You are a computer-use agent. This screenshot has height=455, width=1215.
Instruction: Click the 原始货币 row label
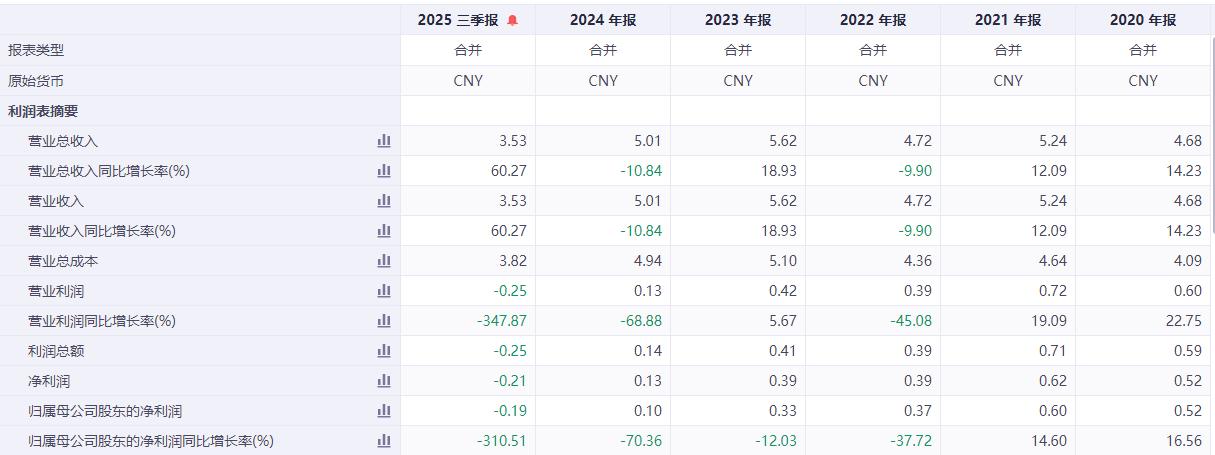pos(36,81)
